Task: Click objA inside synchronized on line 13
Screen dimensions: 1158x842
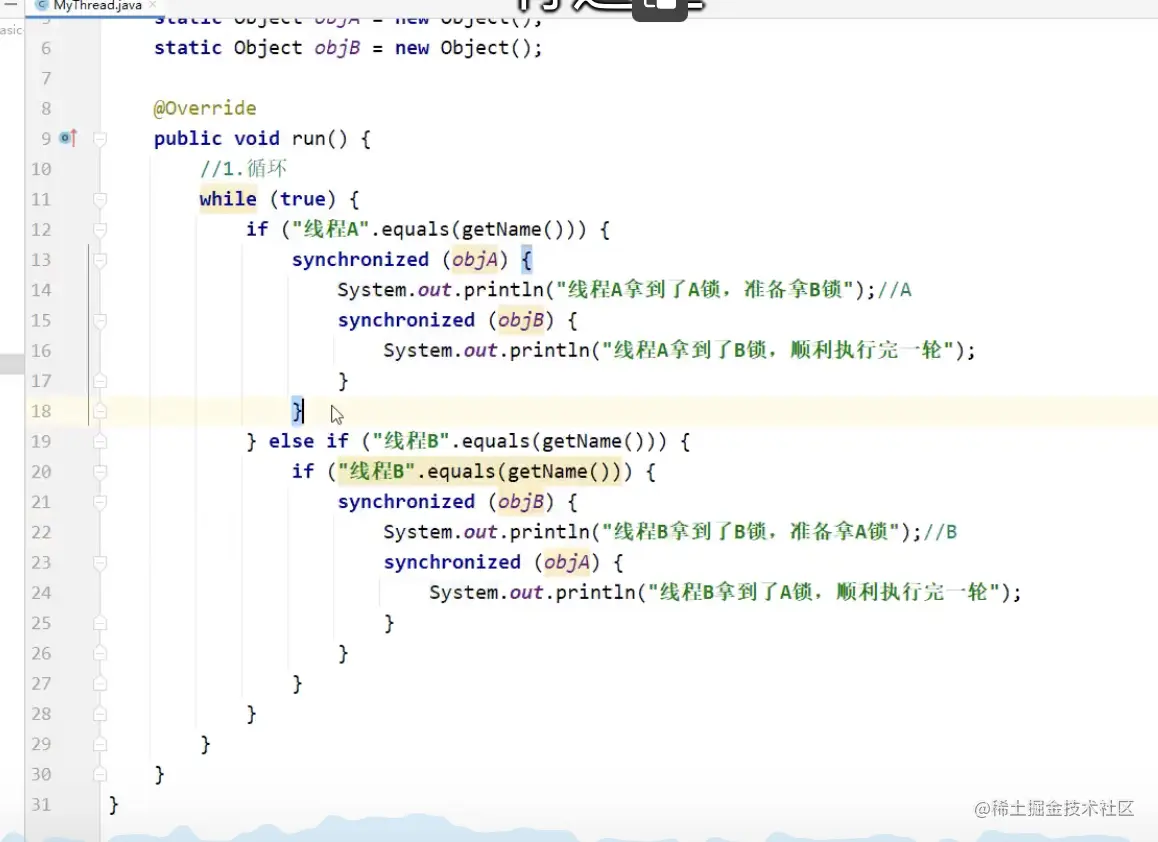Action: 475,260
